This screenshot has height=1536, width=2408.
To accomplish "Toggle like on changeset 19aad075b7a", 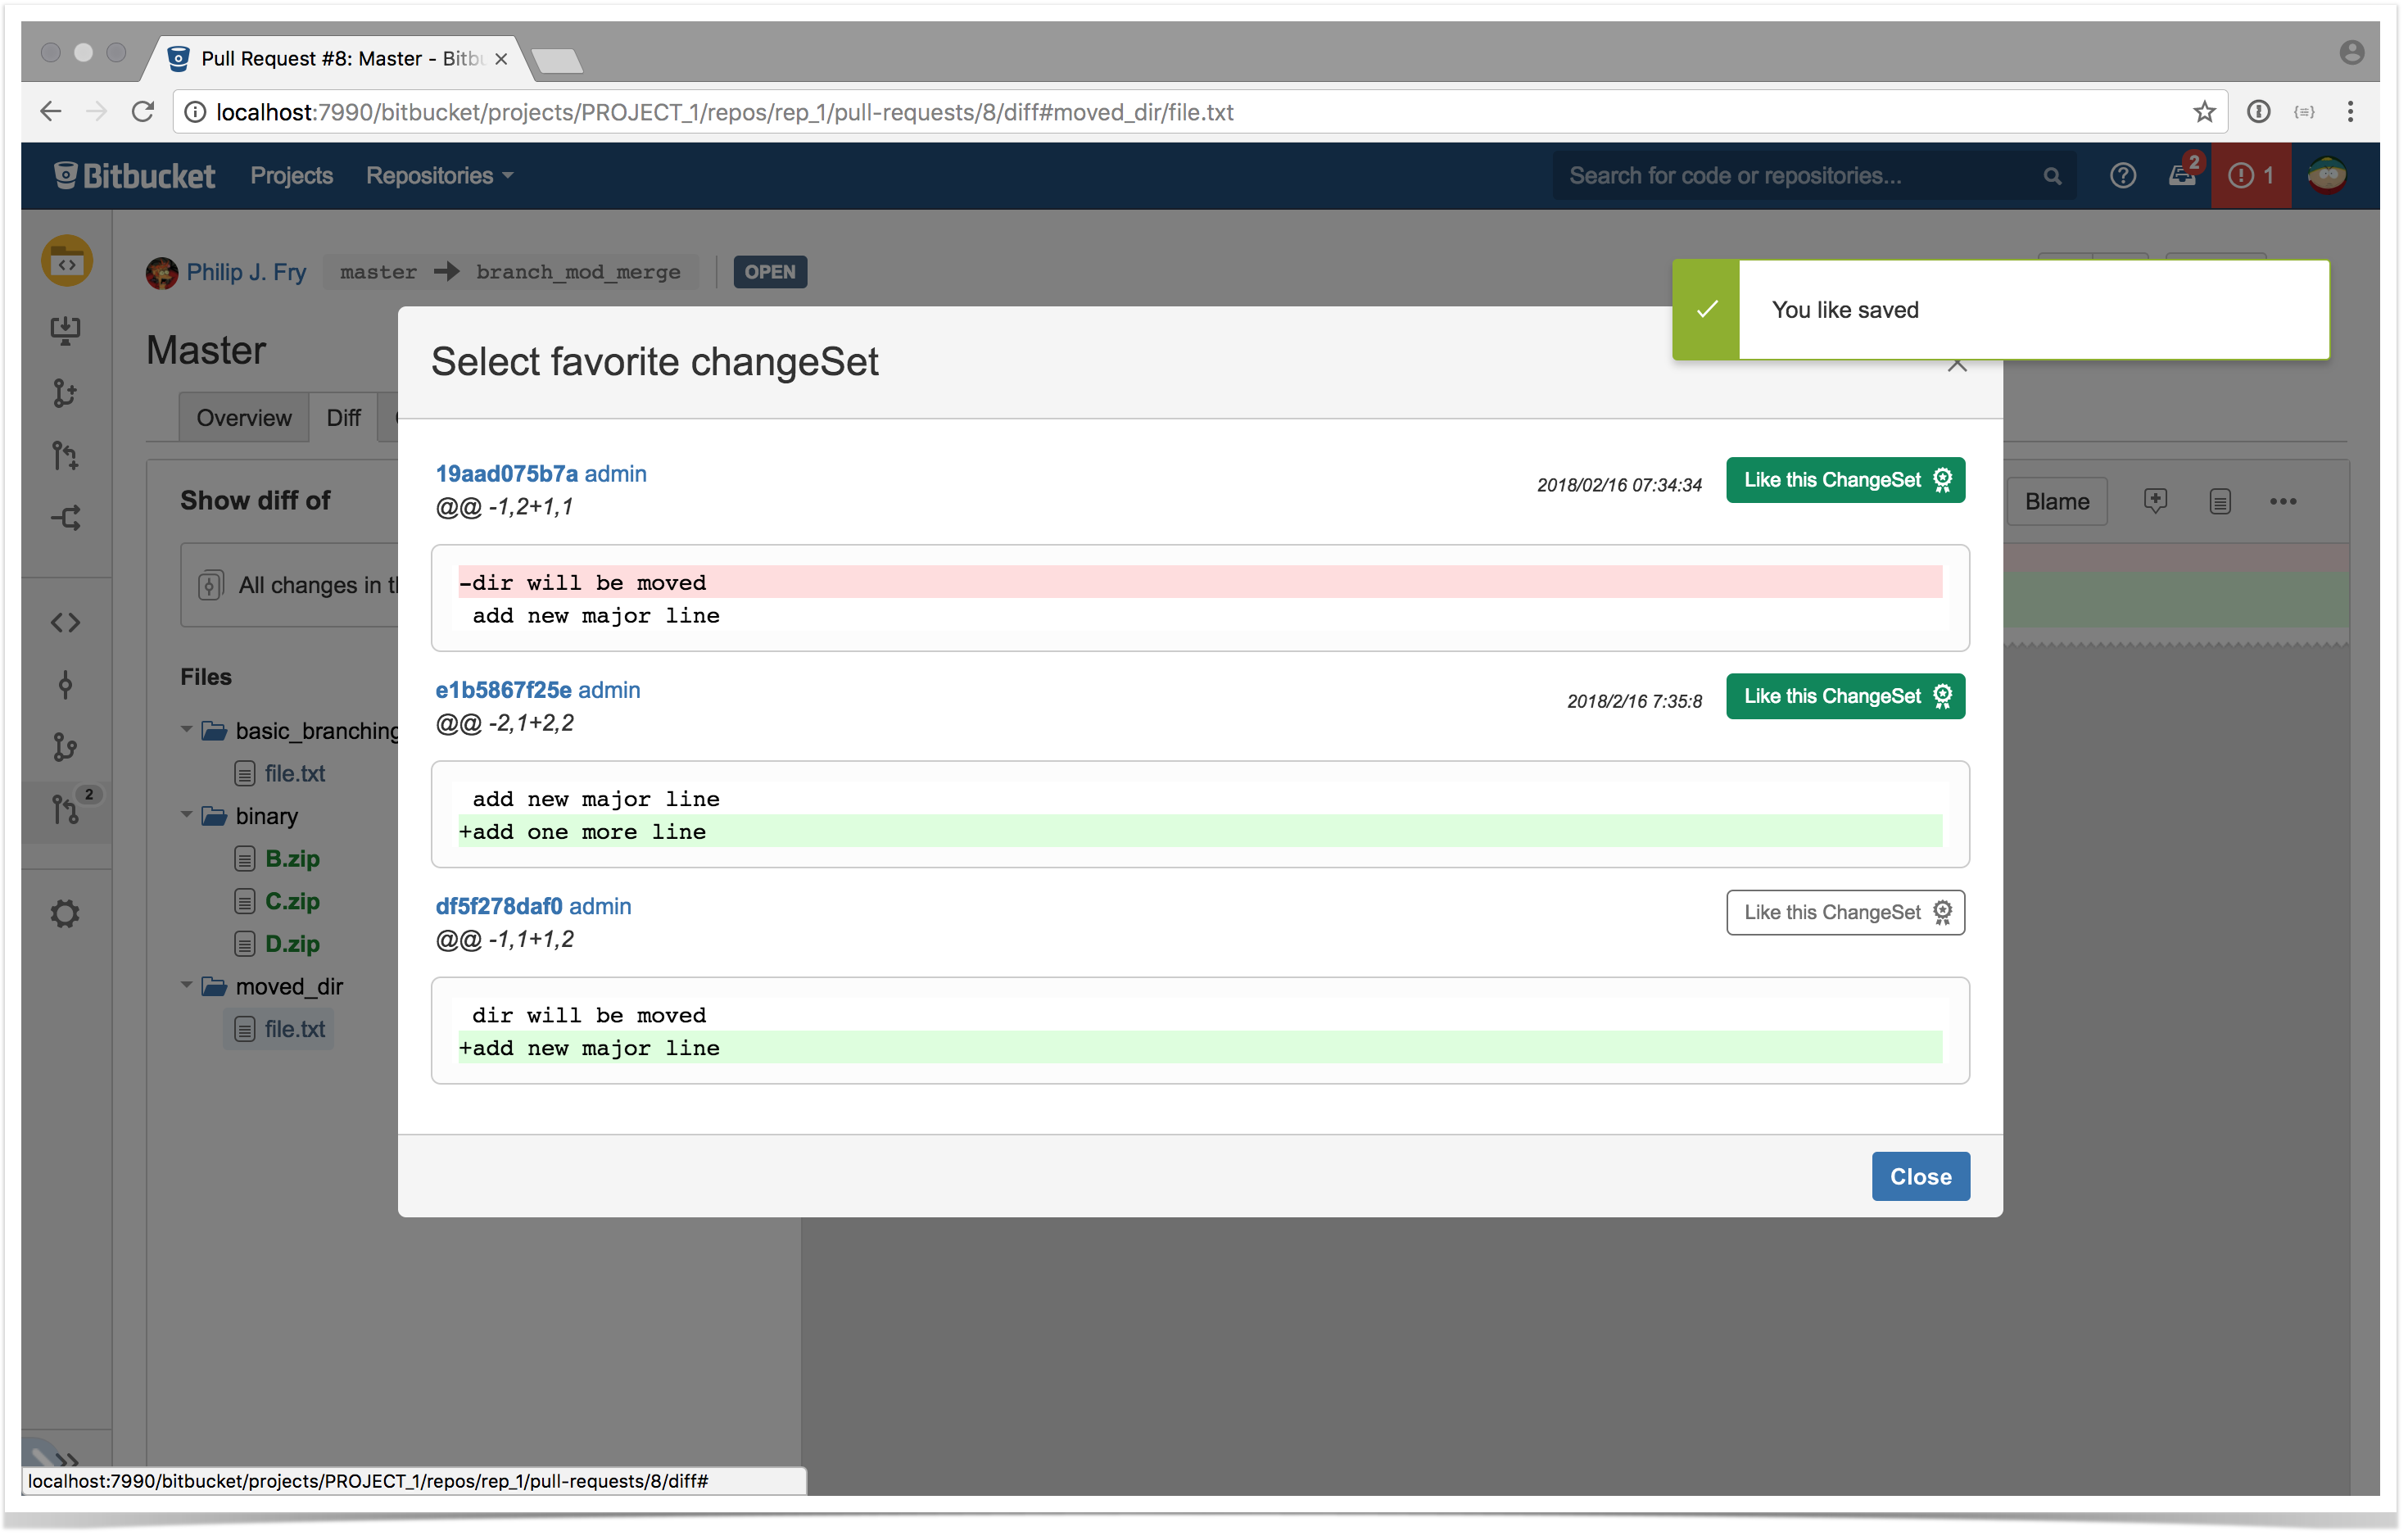I will point(1846,481).
